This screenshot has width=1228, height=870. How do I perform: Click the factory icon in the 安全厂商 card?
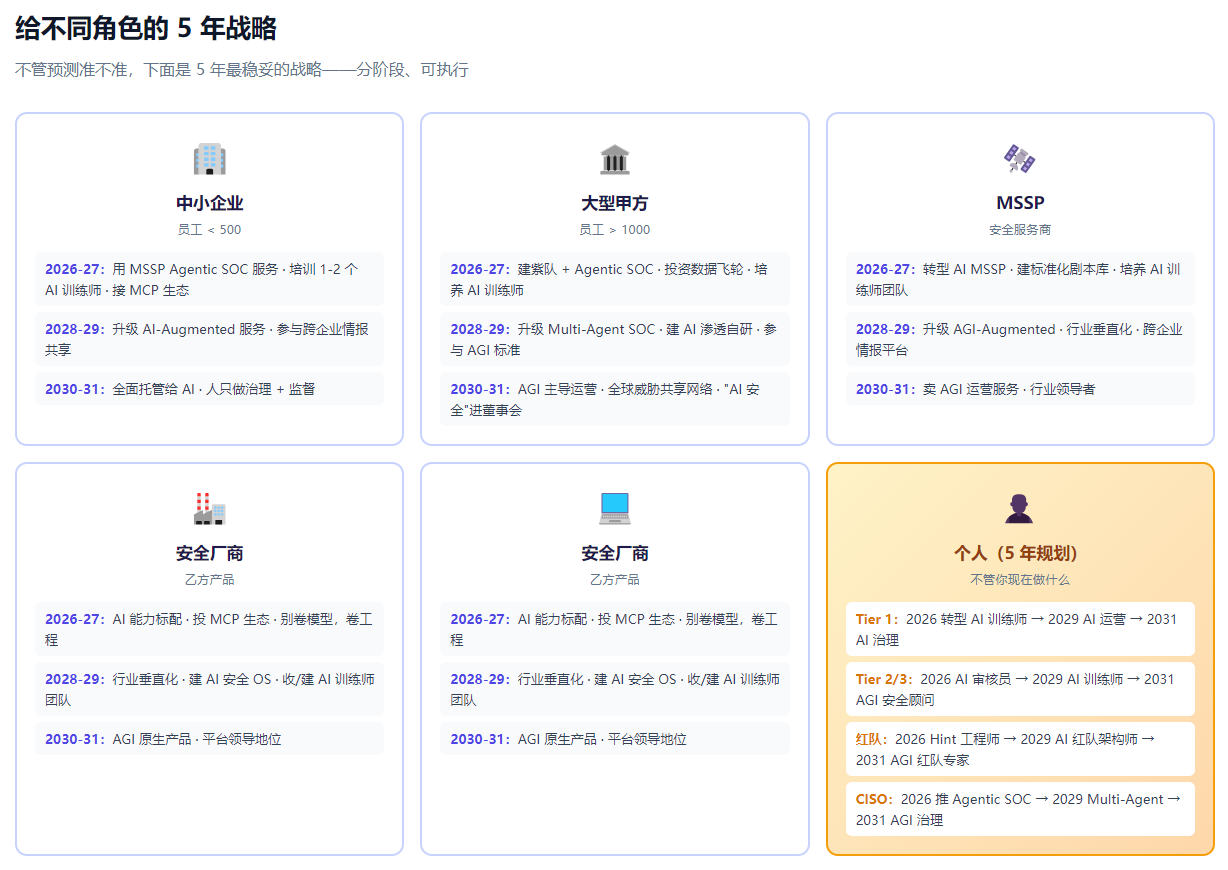(209, 509)
